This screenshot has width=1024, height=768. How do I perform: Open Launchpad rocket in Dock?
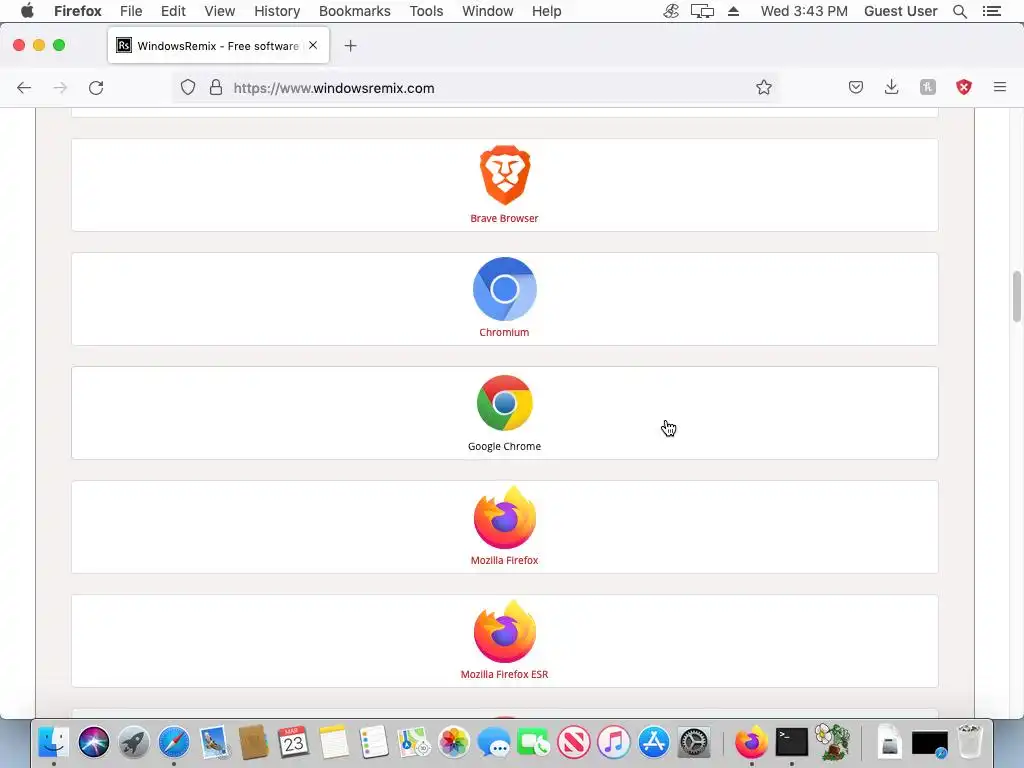[134, 743]
